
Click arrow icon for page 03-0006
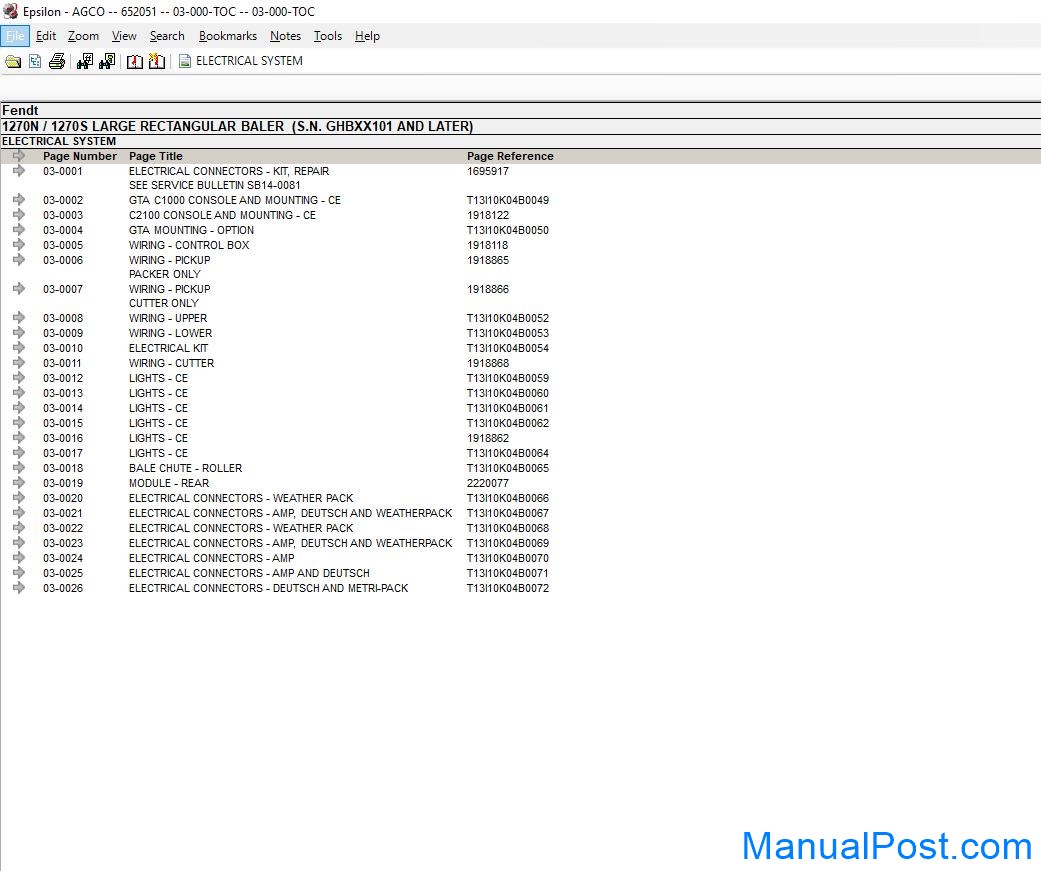pyautogui.click(x=19, y=260)
